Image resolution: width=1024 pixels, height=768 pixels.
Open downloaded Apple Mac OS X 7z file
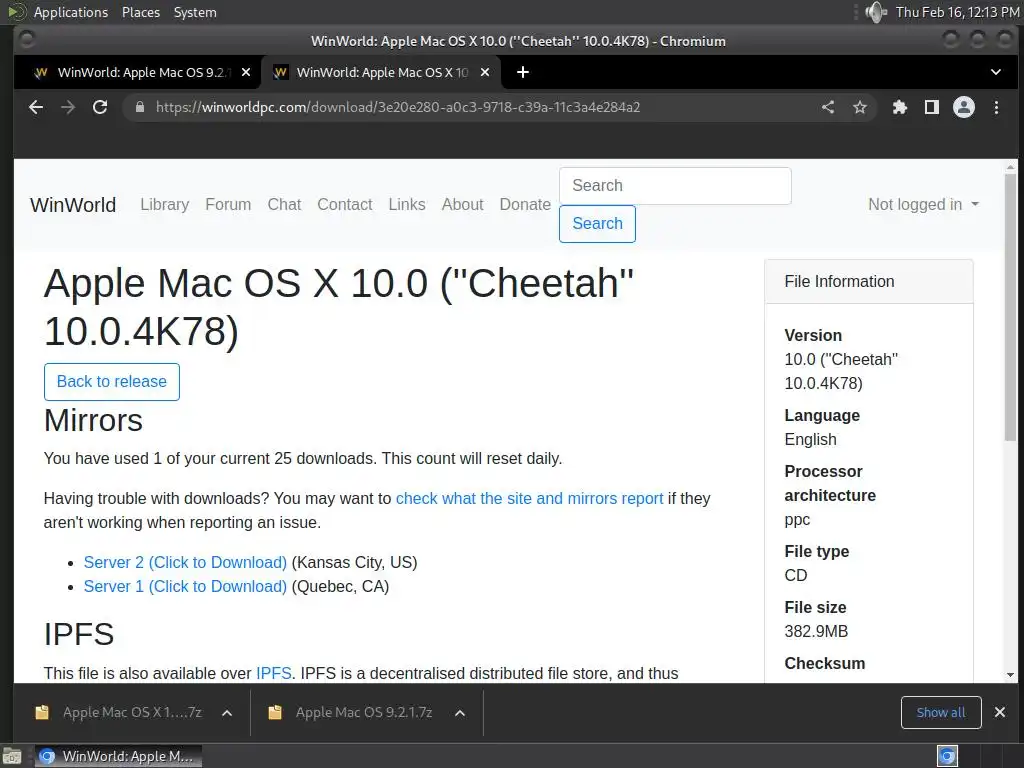click(119, 712)
